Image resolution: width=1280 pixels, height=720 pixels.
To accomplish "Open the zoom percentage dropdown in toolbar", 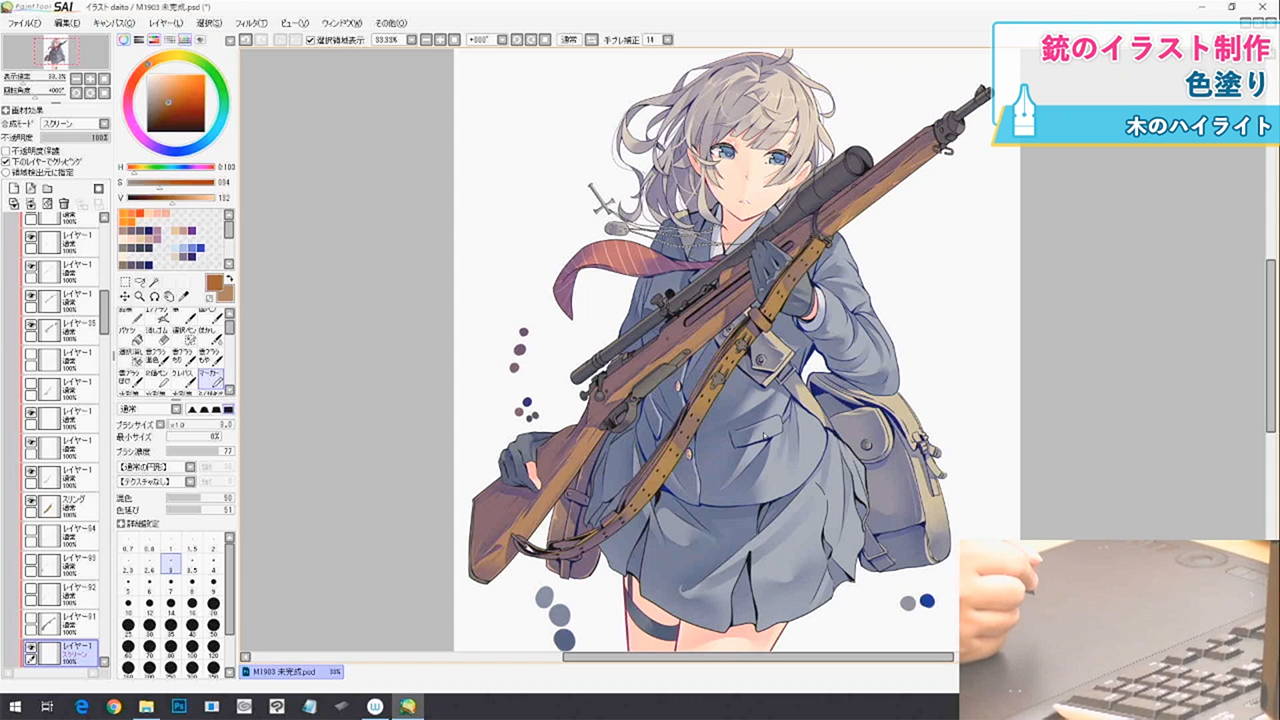I will tap(412, 40).
